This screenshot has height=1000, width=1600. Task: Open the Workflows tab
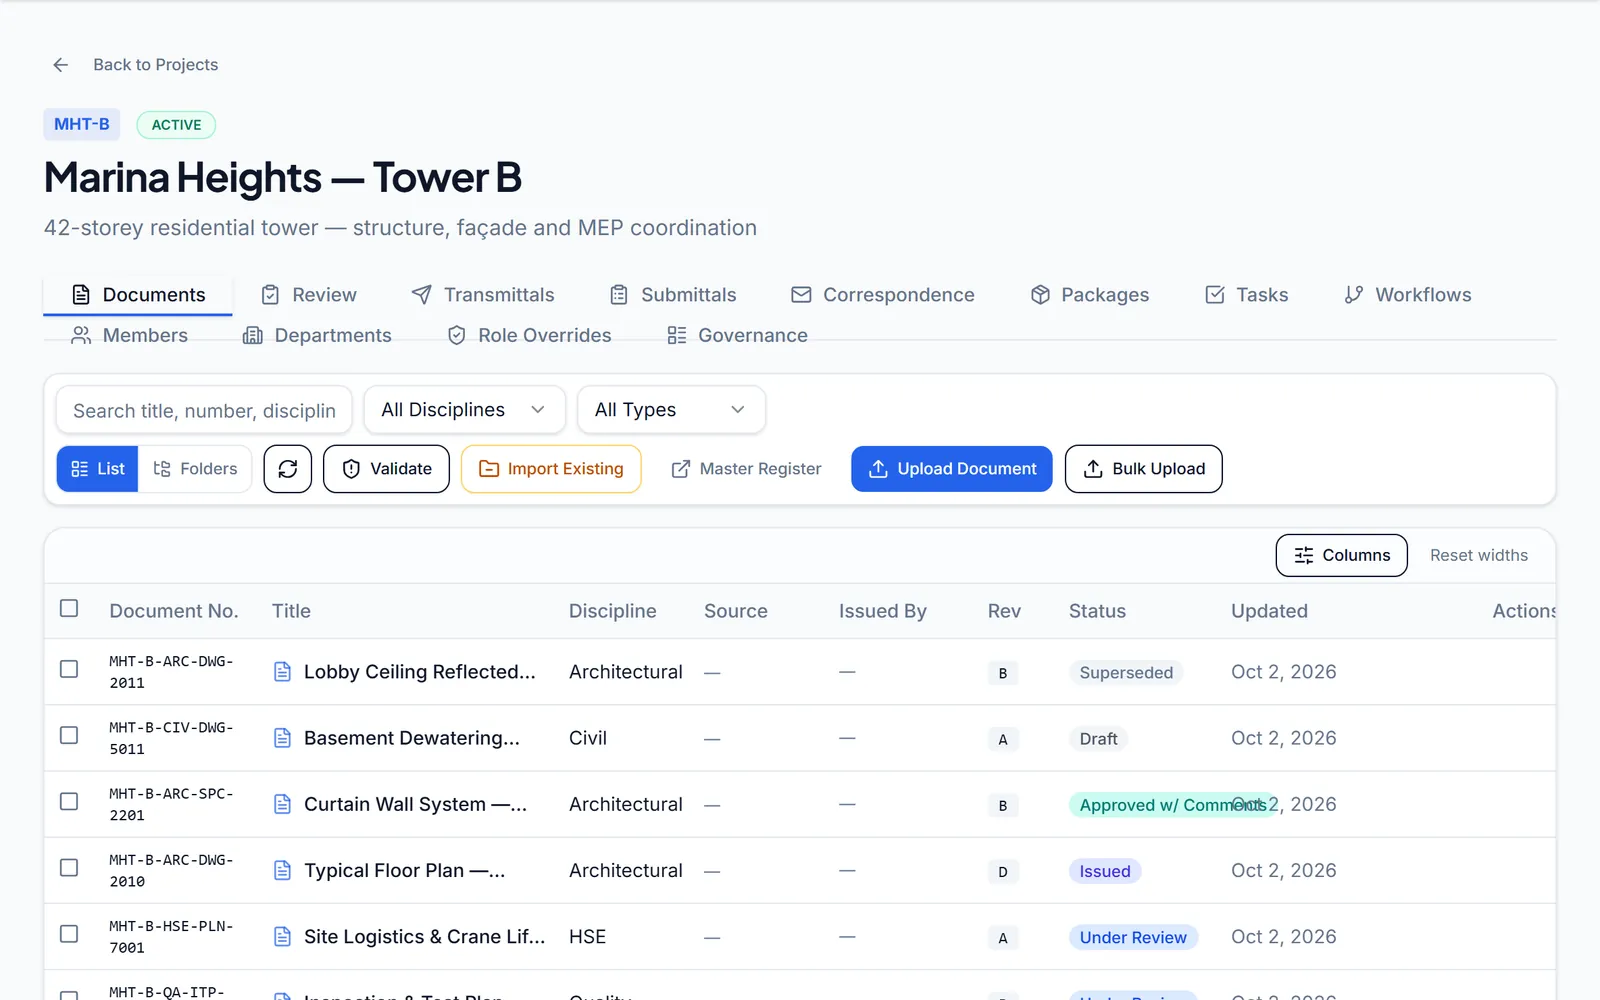coord(1408,295)
